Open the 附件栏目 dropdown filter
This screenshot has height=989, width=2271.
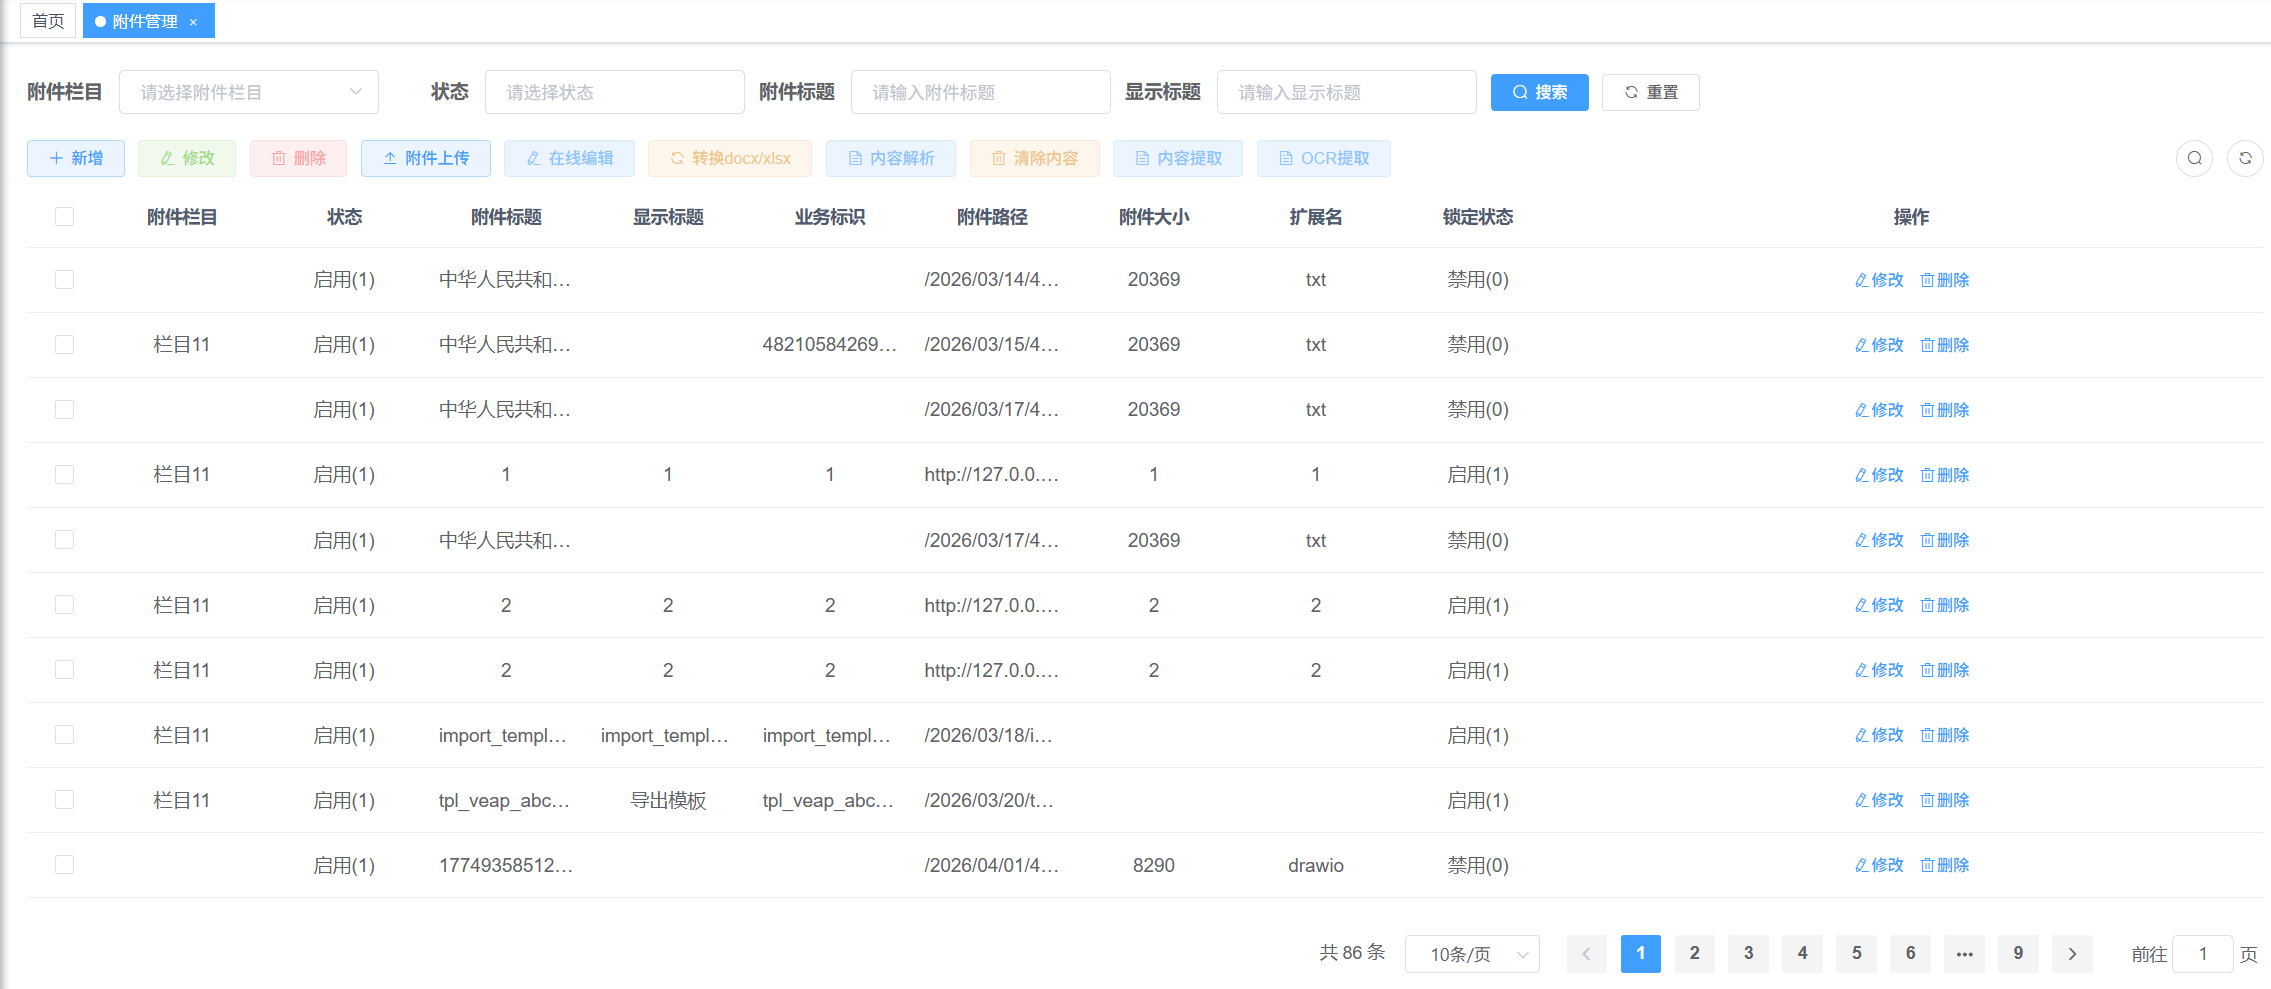pos(249,92)
